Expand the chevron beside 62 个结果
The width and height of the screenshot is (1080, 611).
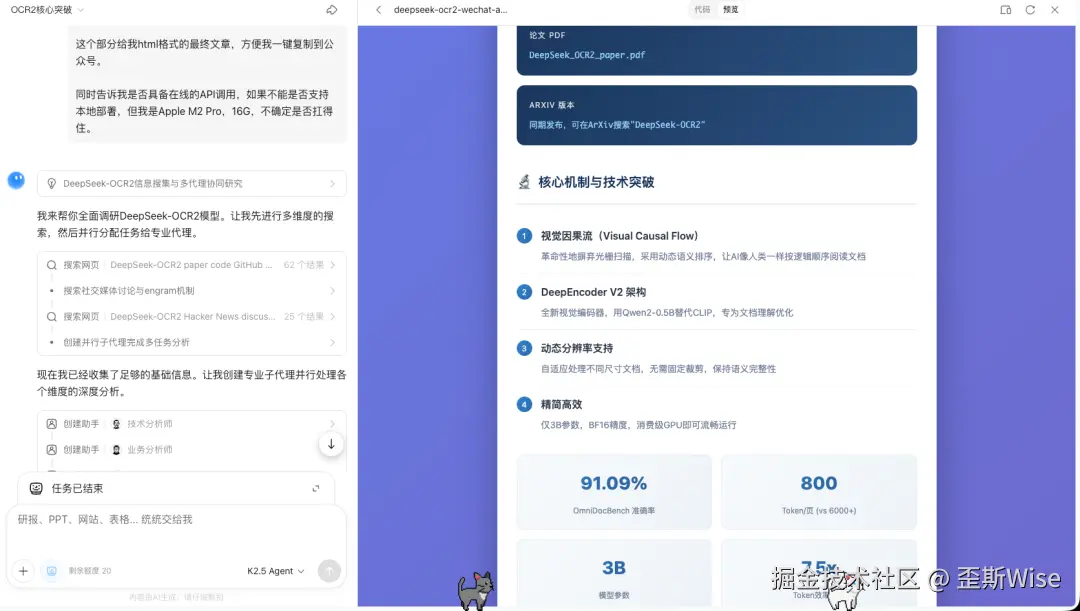click(x=333, y=265)
